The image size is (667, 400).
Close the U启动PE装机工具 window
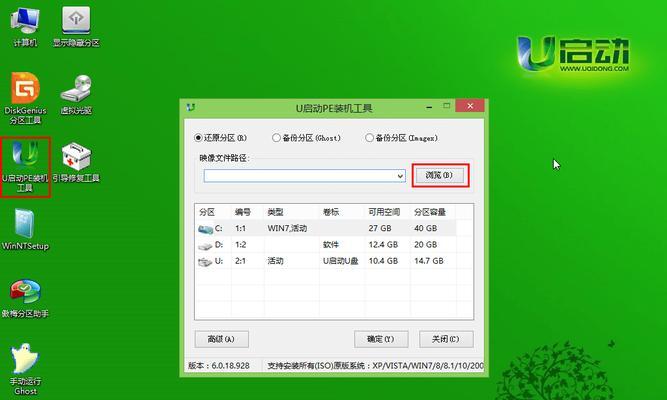point(470,106)
